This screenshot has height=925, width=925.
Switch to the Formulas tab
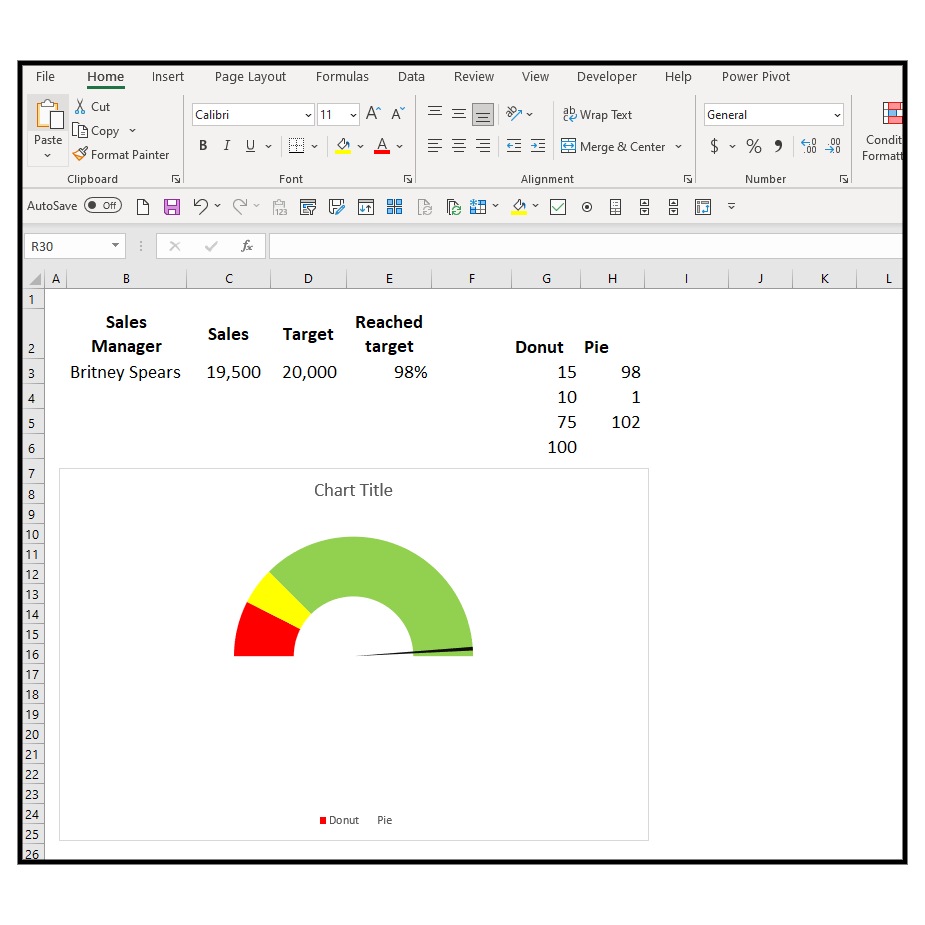[x=342, y=77]
